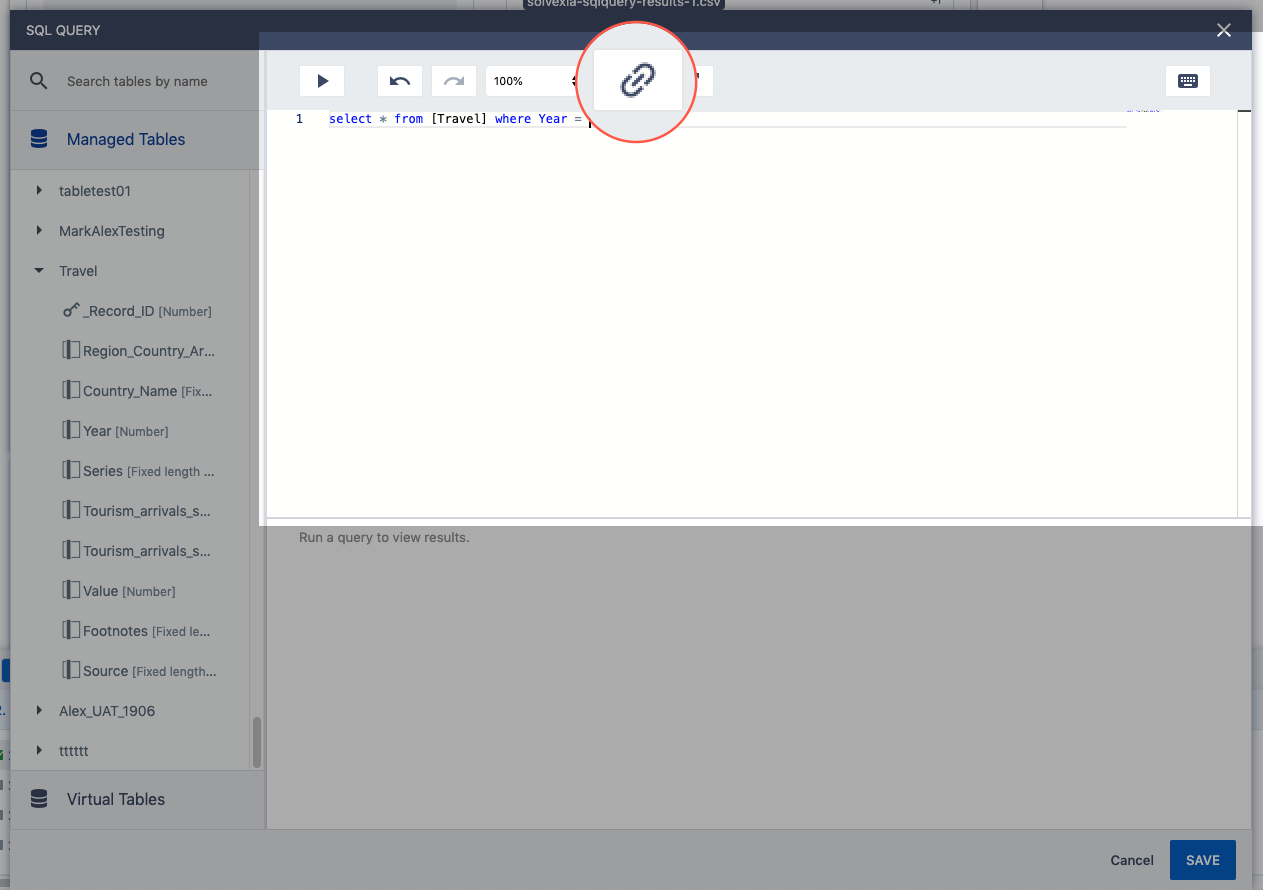Image resolution: width=1263 pixels, height=890 pixels.
Task: Run the SQL query with play button
Action: click(322, 81)
